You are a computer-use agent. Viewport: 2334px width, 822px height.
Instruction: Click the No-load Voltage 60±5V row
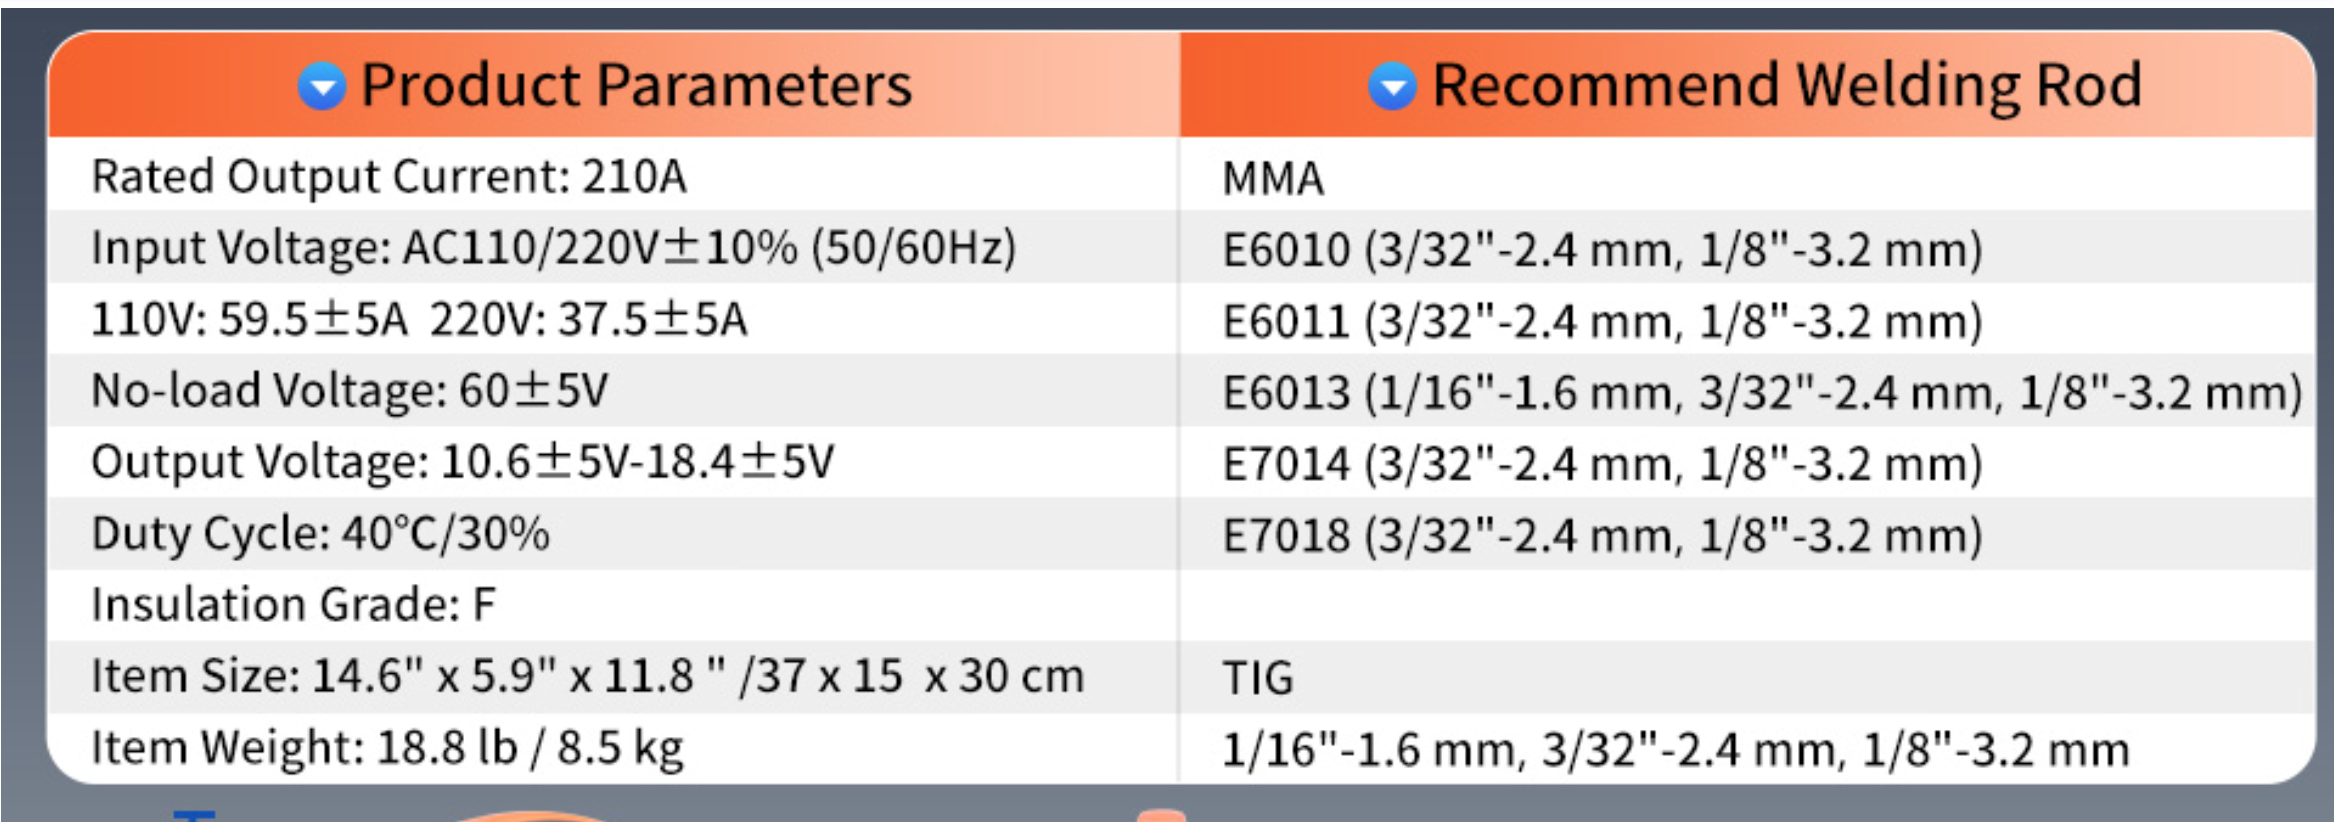(x=349, y=391)
